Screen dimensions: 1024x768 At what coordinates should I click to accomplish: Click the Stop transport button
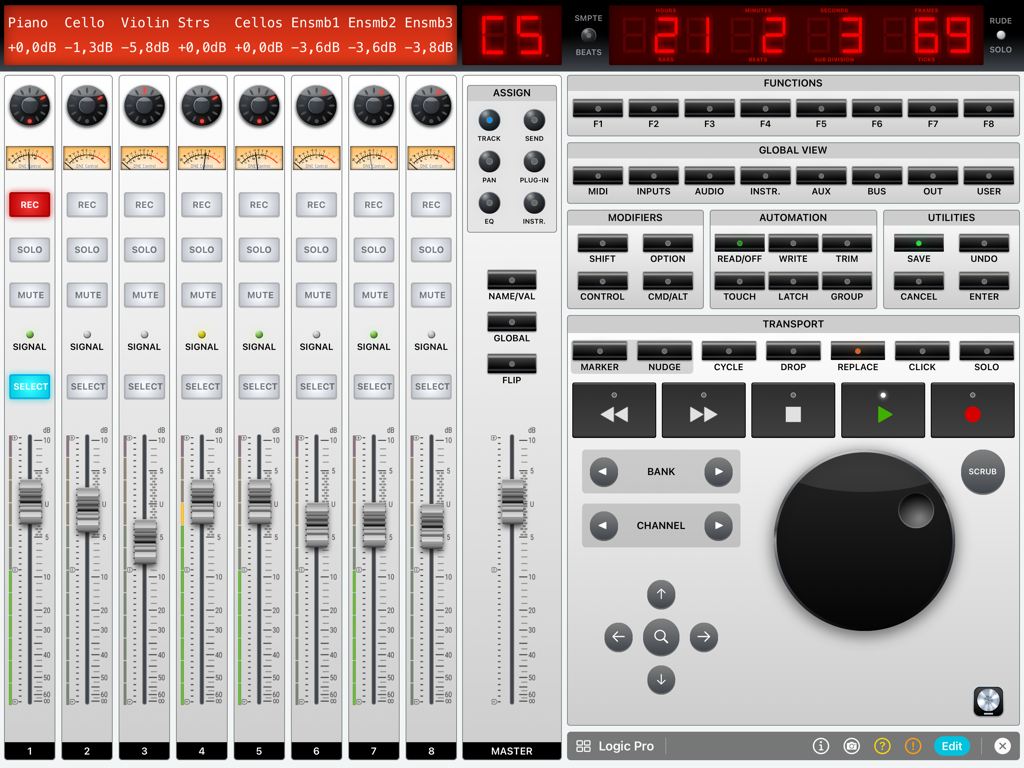click(x=792, y=410)
